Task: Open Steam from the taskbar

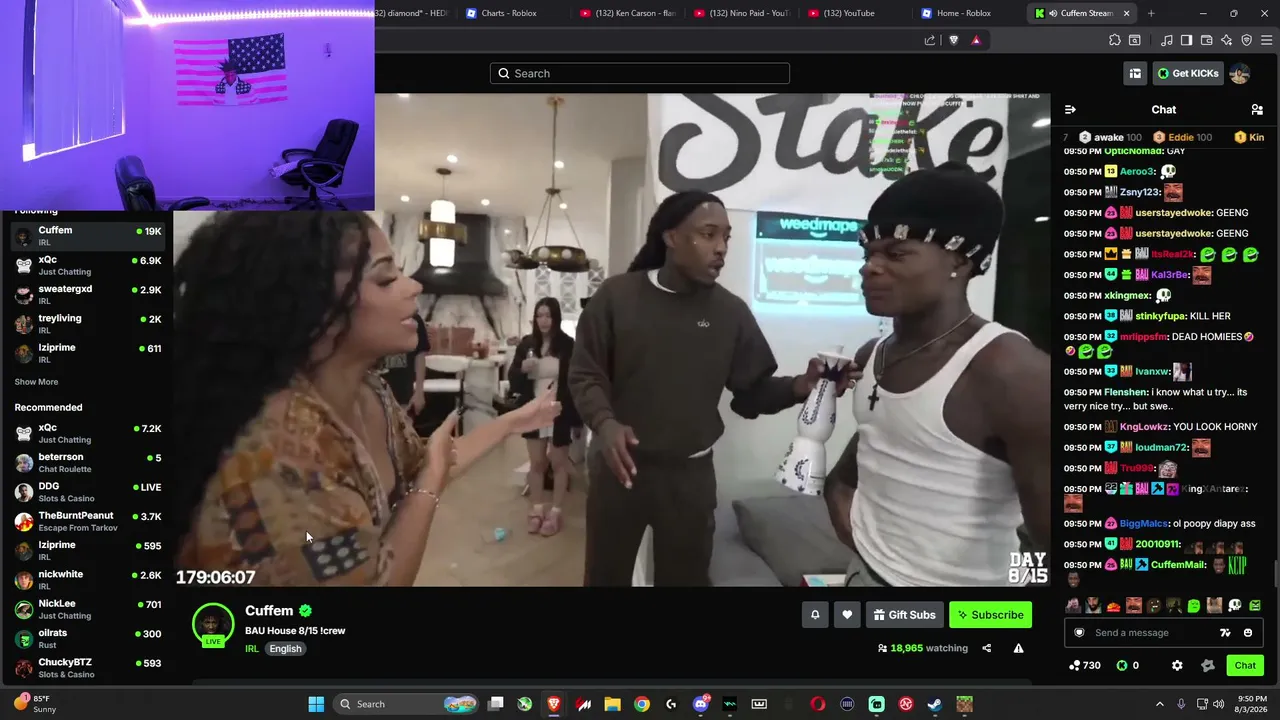Action: tap(935, 704)
